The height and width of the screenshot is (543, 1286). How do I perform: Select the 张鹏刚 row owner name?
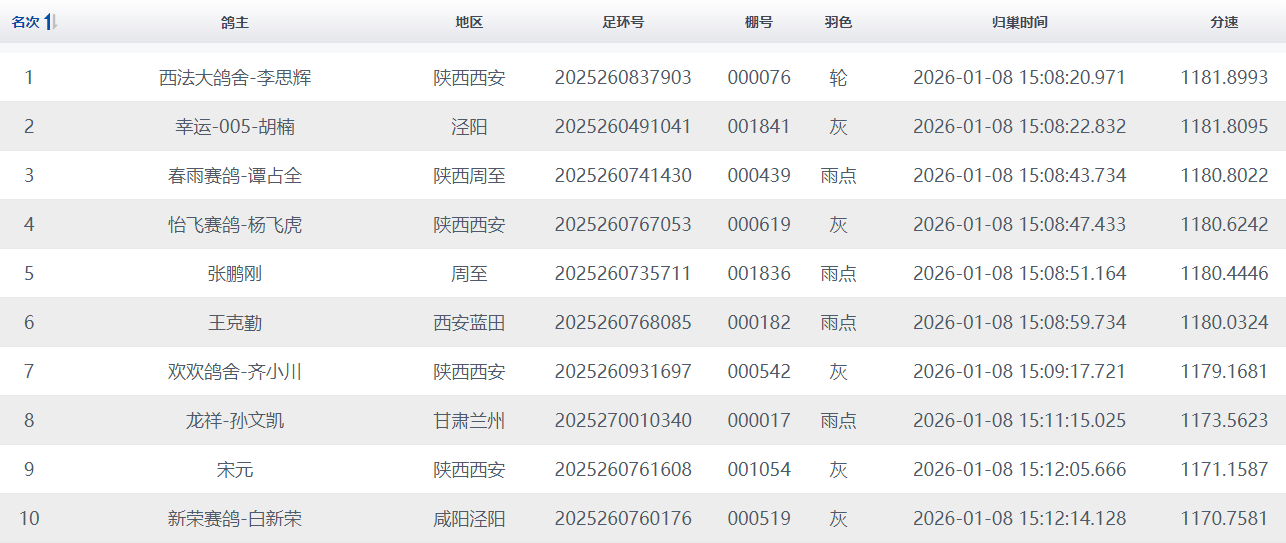(235, 273)
